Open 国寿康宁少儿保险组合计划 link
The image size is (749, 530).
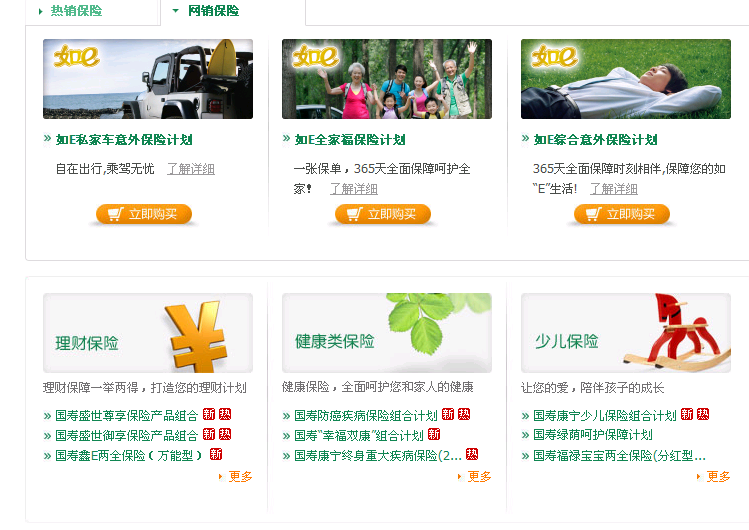605,416
